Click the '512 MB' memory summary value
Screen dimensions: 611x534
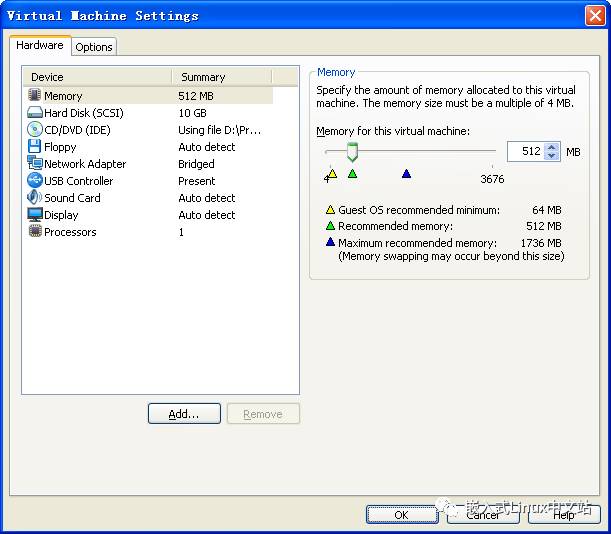pos(196,96)
